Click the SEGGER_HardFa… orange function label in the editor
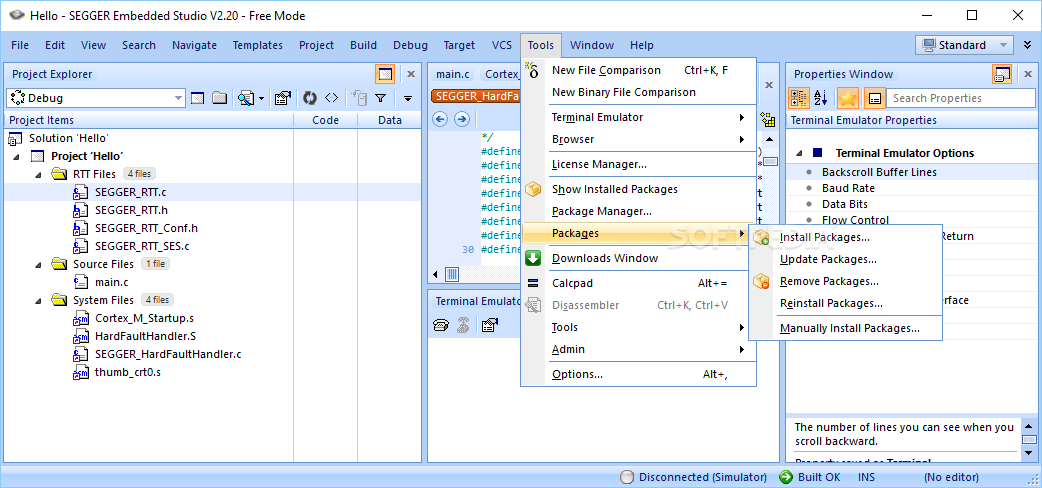Image resolution: width=1042 pixels, height=488 pixels. point(476,97)
